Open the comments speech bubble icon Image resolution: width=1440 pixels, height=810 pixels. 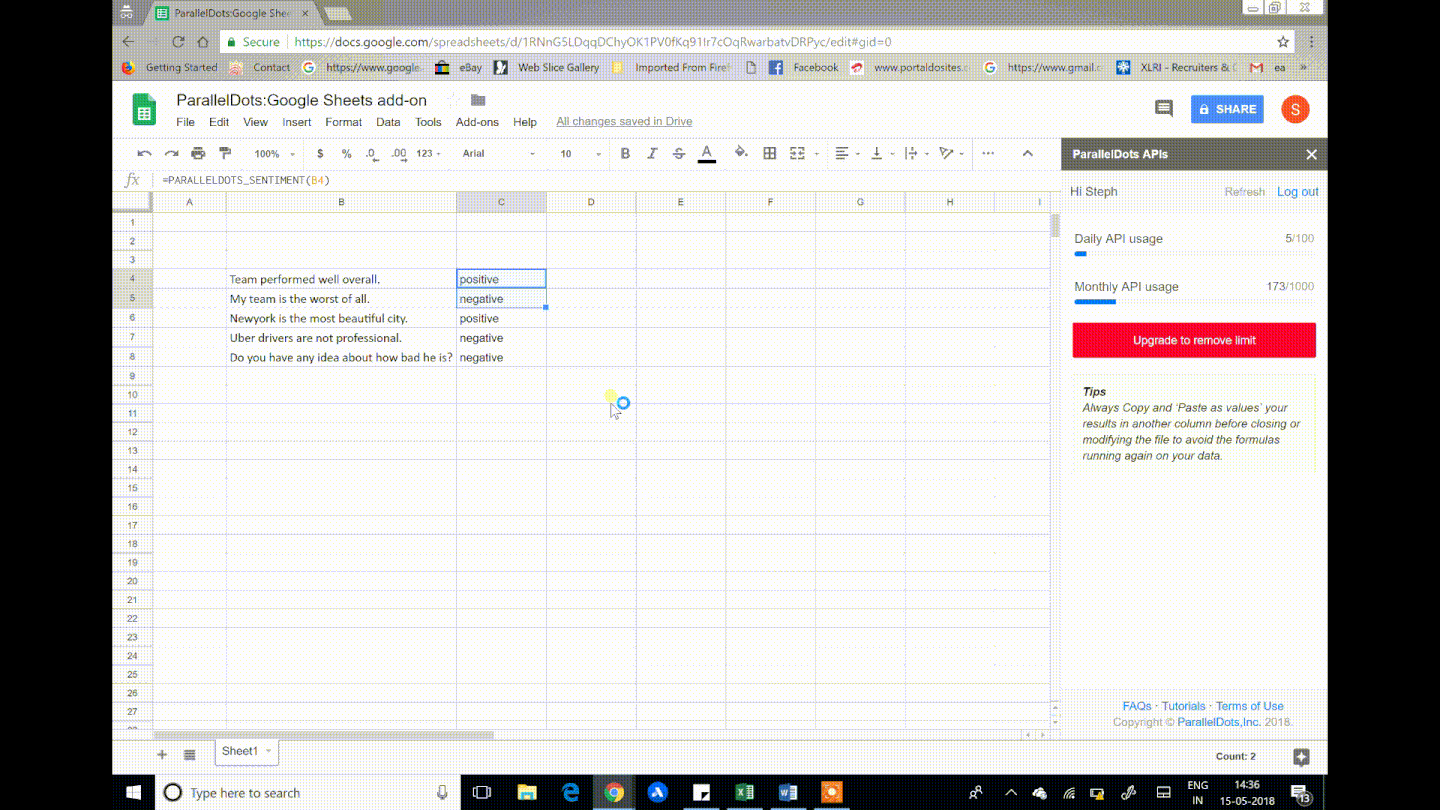pos(1163,109)
